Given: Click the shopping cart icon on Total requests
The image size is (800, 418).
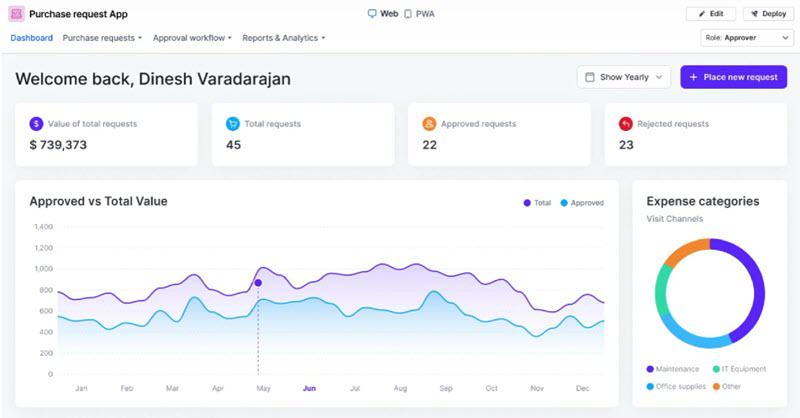Looking at the screenshot, I should 233,124.
